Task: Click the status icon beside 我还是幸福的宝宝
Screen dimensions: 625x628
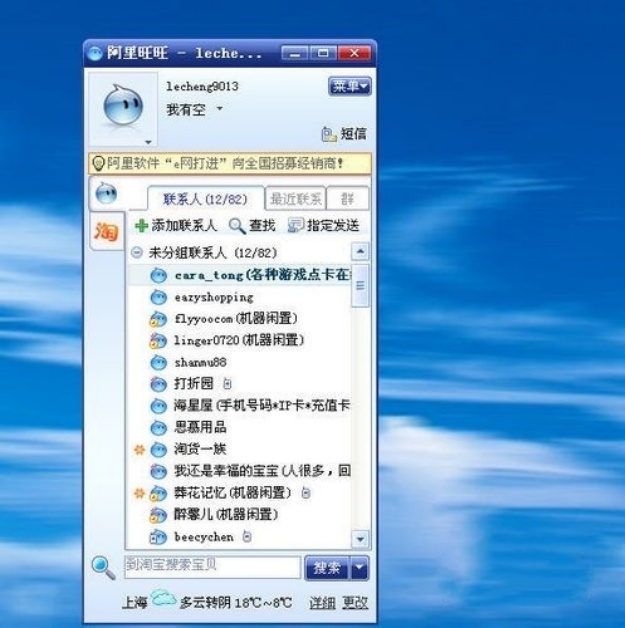Action: point(158,471)
